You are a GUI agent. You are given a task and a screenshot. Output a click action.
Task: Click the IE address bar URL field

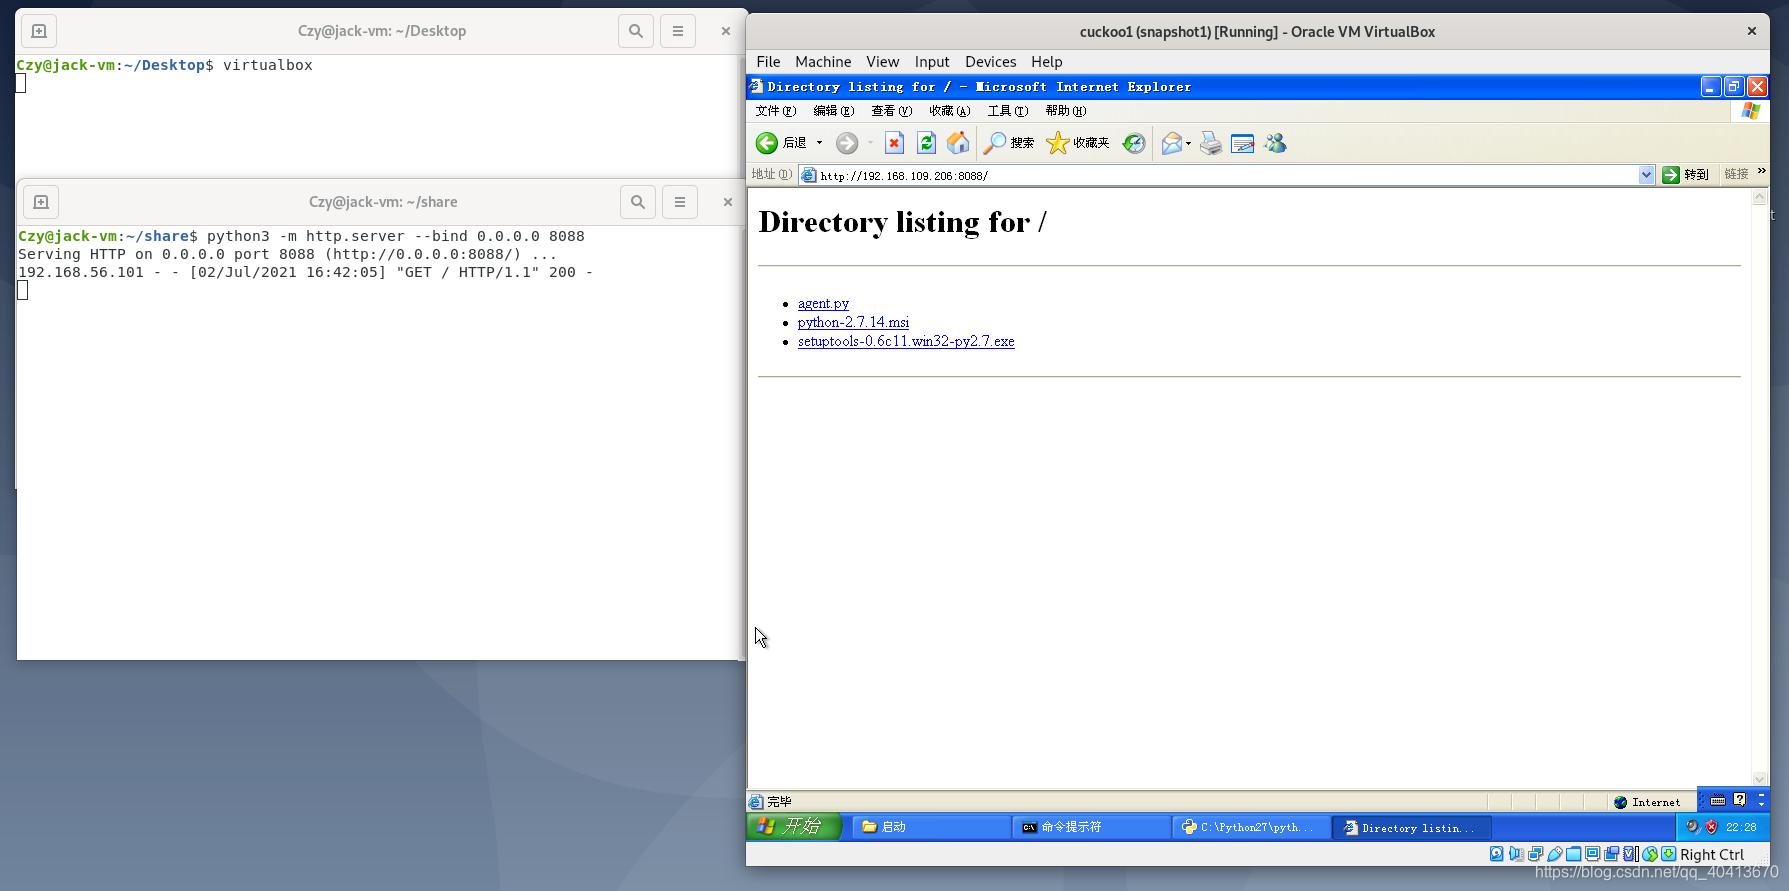[1227, 175]
